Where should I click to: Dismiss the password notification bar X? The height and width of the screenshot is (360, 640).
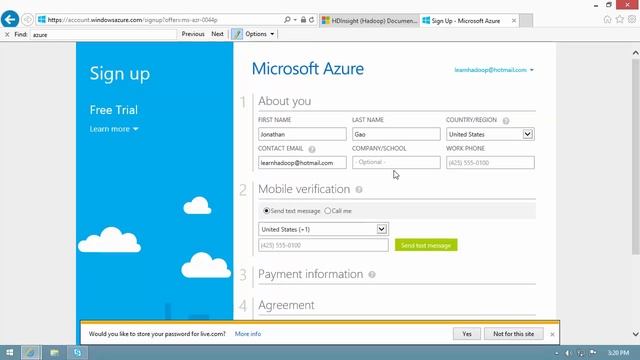[552, 334]
